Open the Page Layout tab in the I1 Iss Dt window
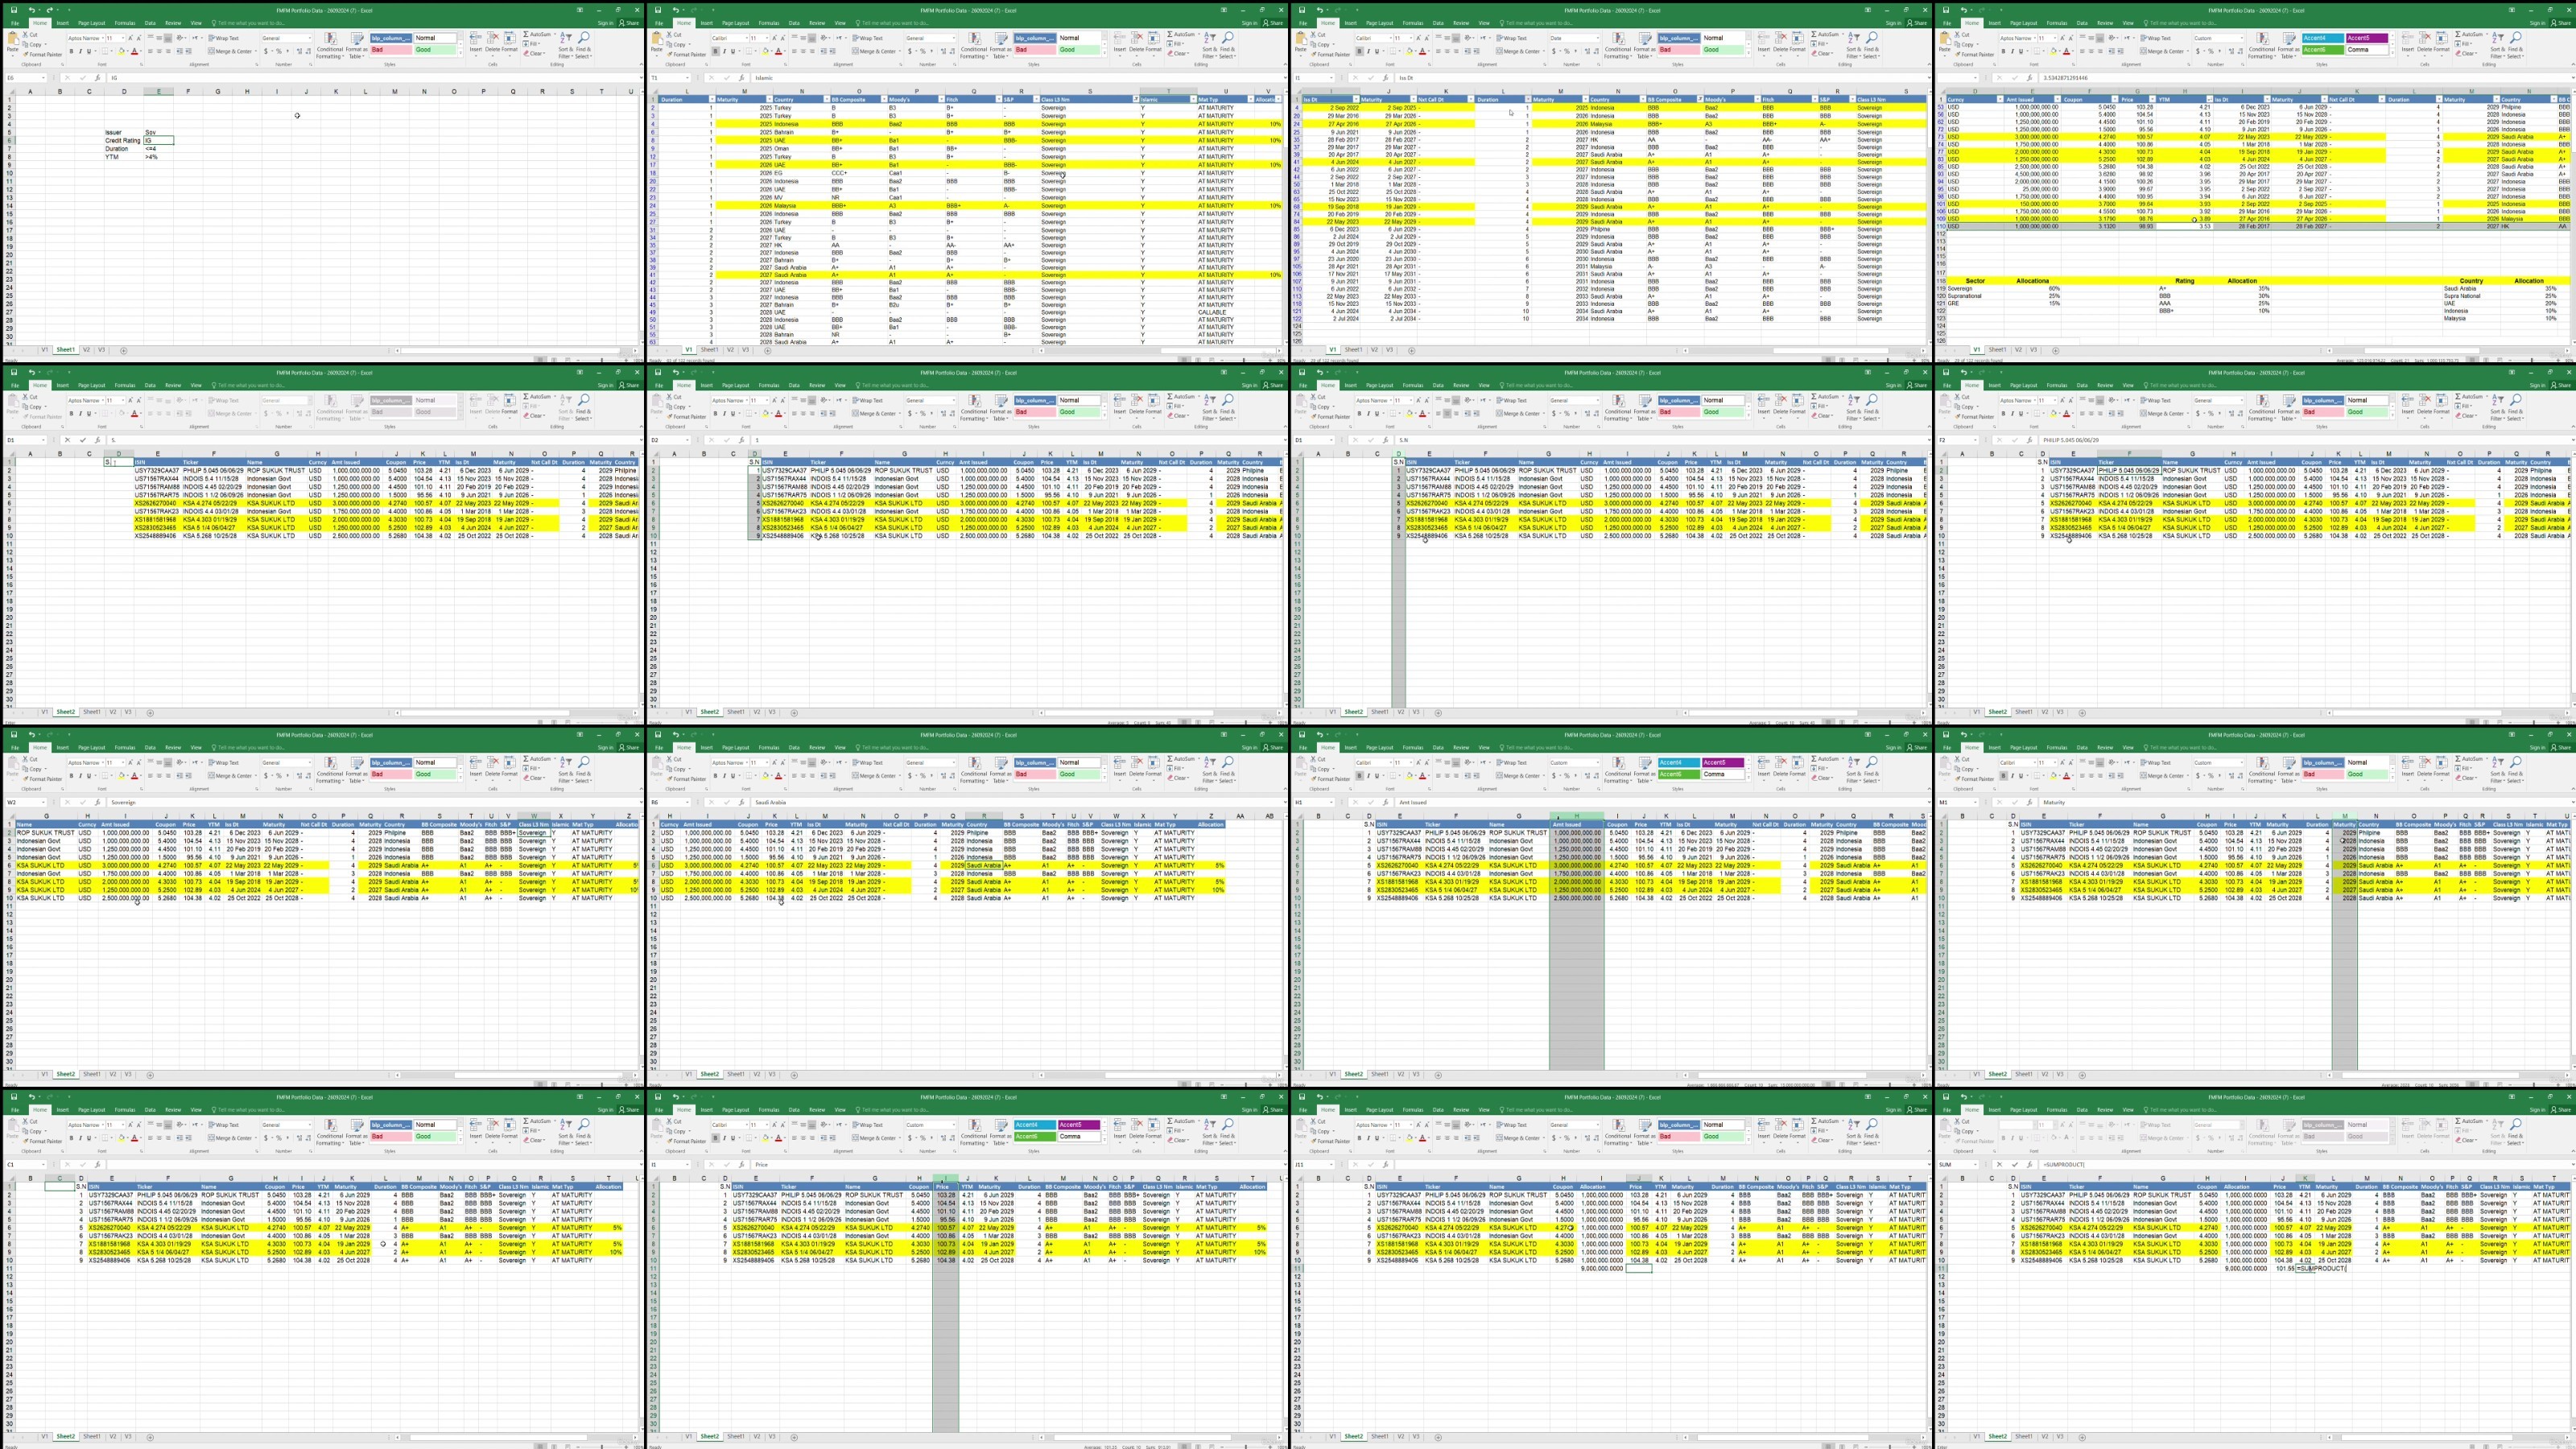 [x=1379, y=23]
